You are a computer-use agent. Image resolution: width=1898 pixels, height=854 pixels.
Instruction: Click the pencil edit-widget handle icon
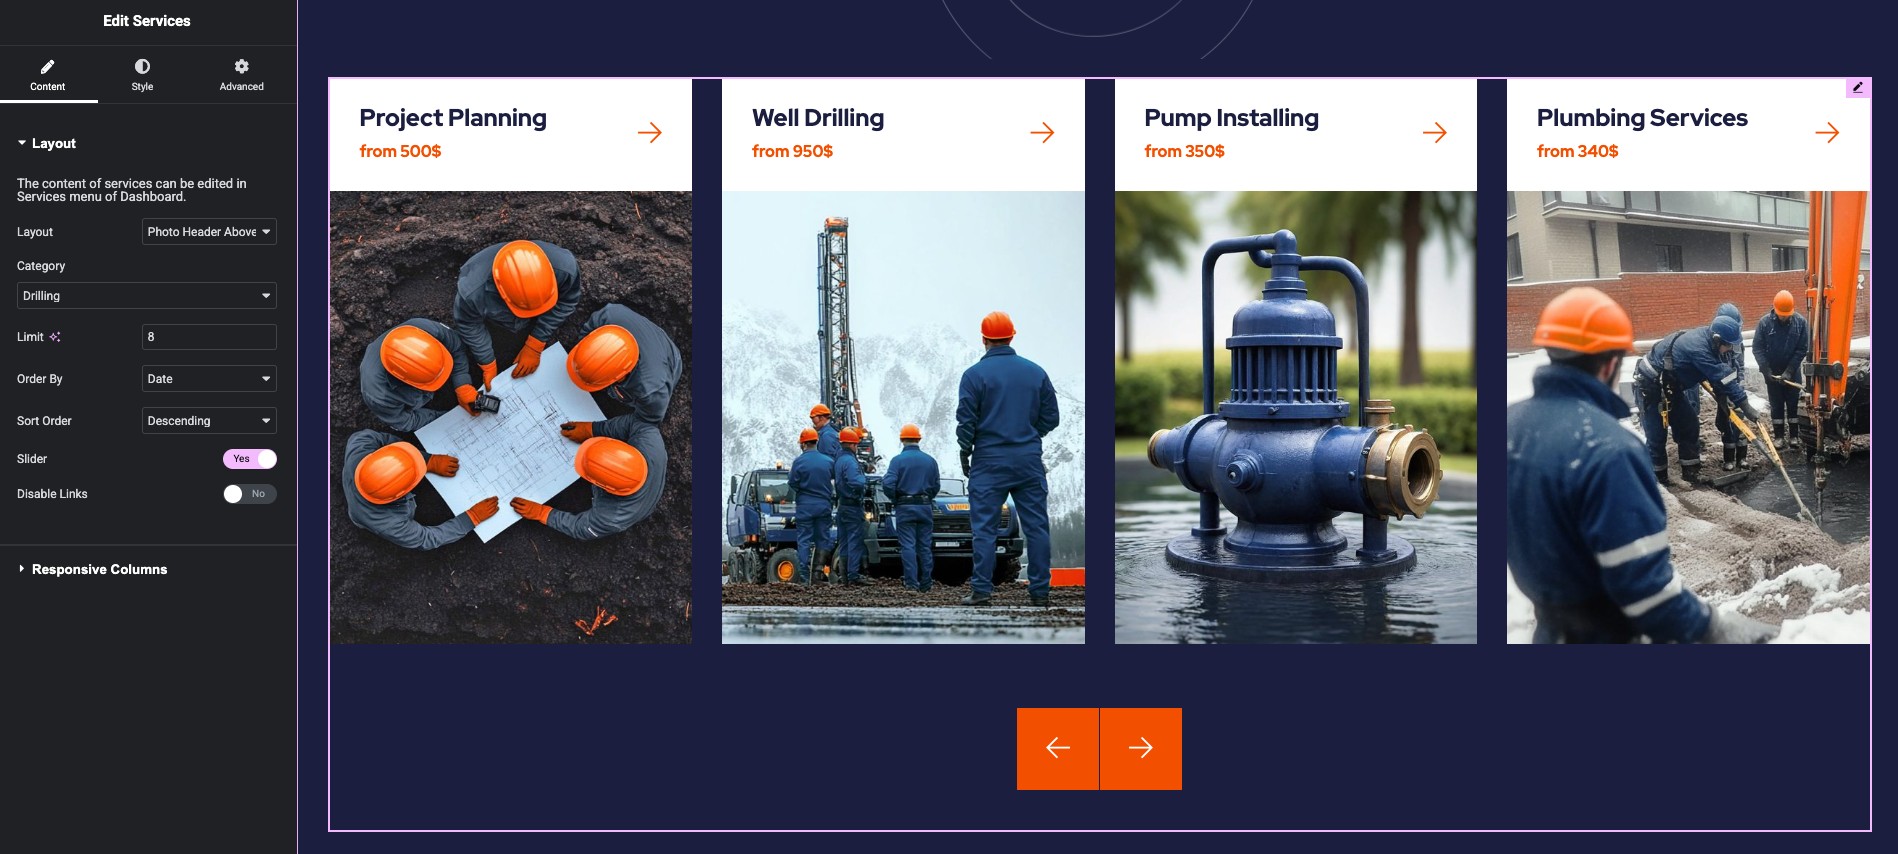pyautogui.click(x=1858, y=88)
